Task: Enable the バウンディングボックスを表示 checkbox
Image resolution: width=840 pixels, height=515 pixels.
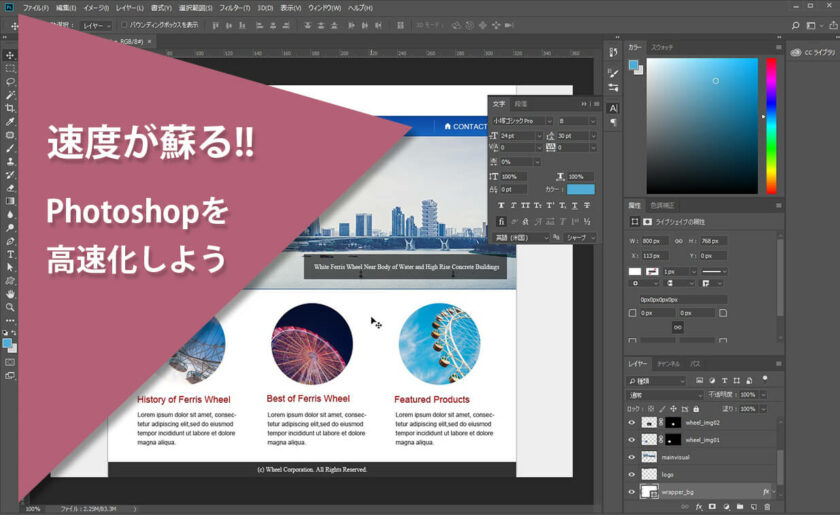Action: point(124,25)
